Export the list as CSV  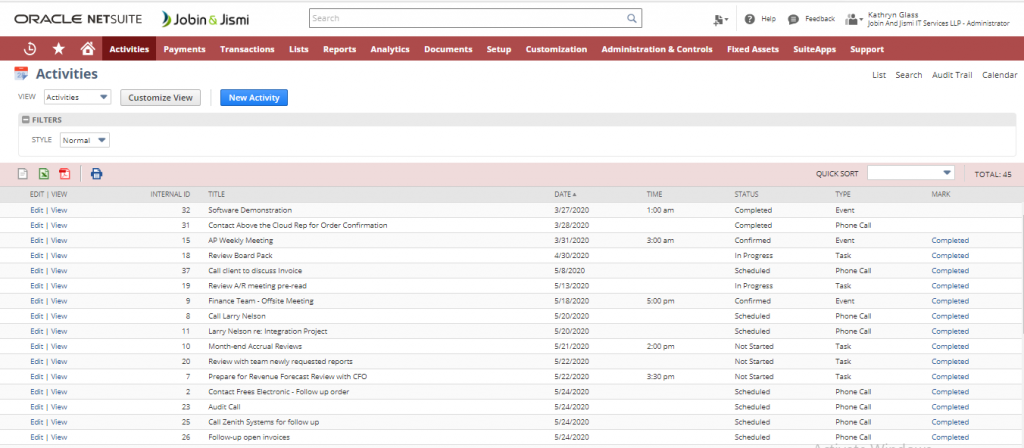22,173
